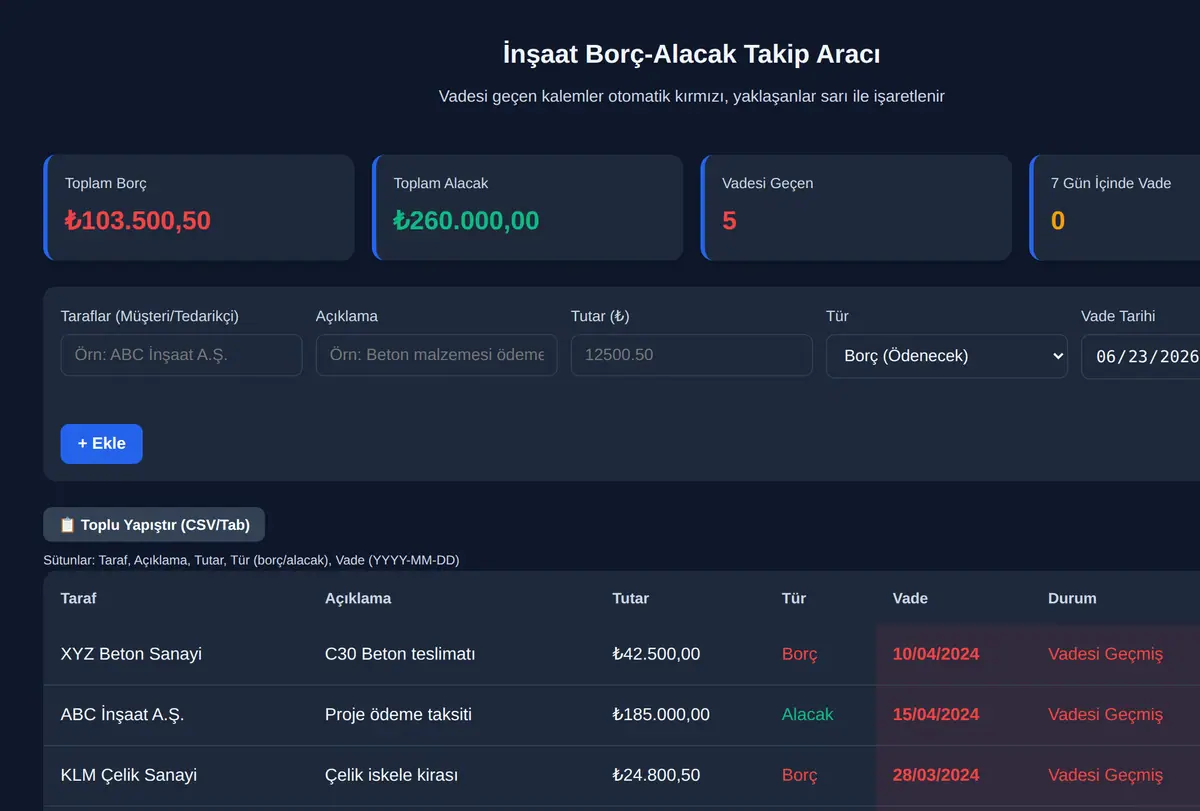Click the Borç type in the XYZ Beton row
This screenshot has width=1200, height=811.
tap(800, 654)
